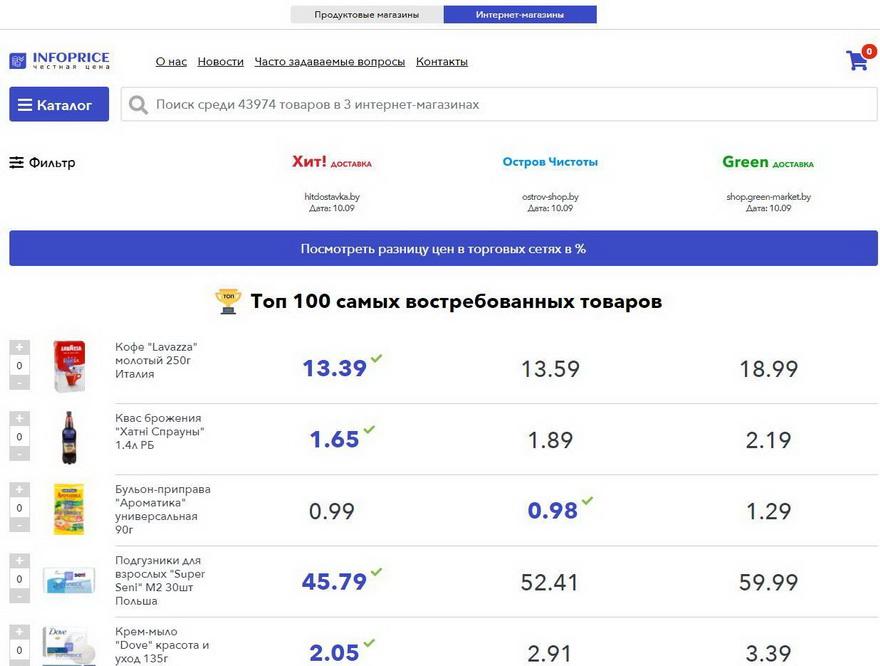The width and height of the screenshot is (880, 666).
Task: Open the shopping cart icon
Action: pyautogui.click(x=860, y=59)
